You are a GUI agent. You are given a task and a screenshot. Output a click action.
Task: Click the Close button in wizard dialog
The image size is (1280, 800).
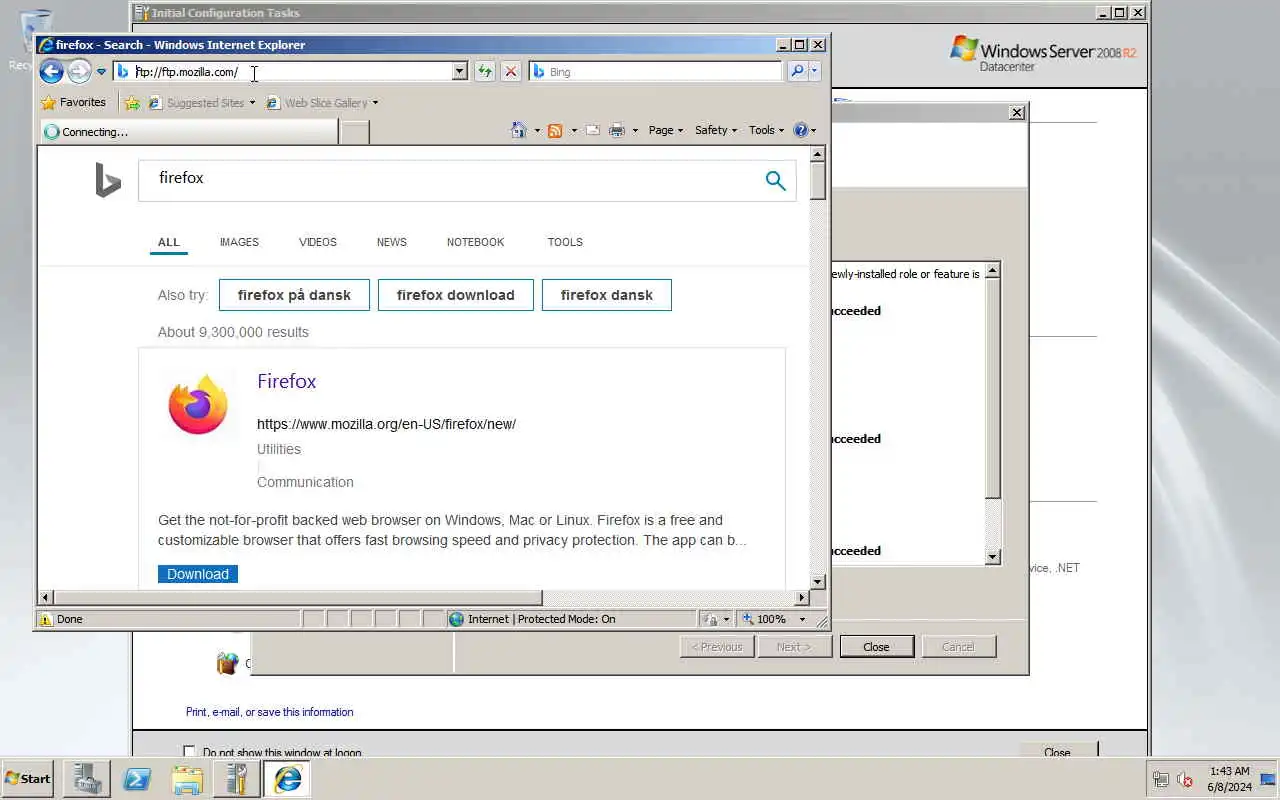click(x=877, y=647)
